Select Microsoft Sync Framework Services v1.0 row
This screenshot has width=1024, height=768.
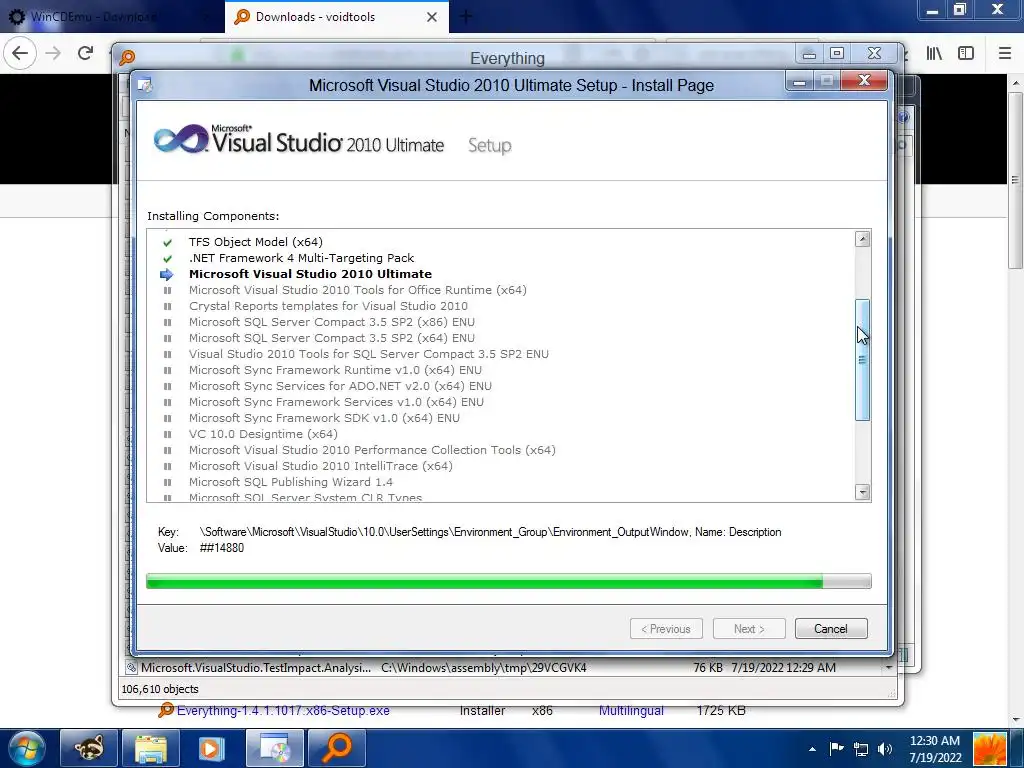pyautogui.click(x=336, y=402)
